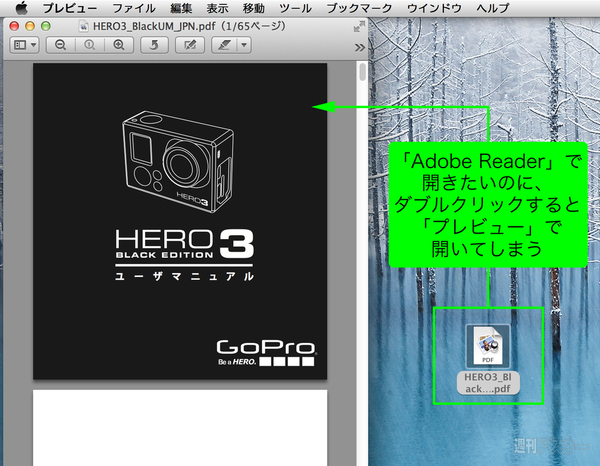Open the ファイル menu
Image resolution: width=600 pixels, height=466 pixels.
(x=134, y=8)
